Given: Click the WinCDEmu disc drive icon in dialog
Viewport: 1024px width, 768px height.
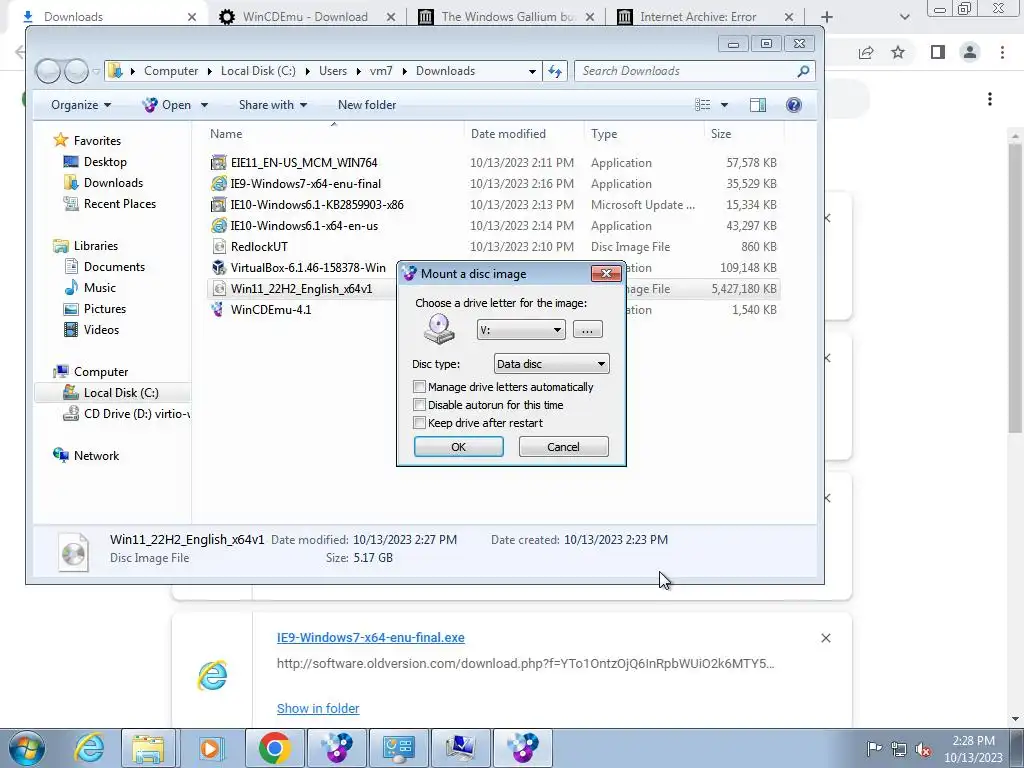Looking at the screenshot, I should (x=439, y=328).
